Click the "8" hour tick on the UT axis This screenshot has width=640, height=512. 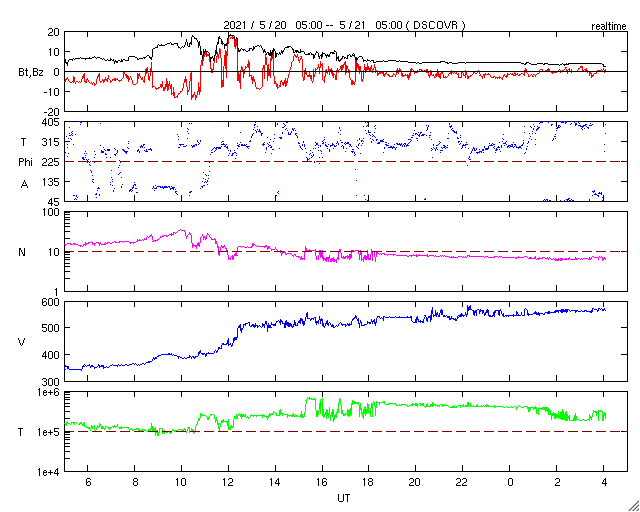[135, 482]
